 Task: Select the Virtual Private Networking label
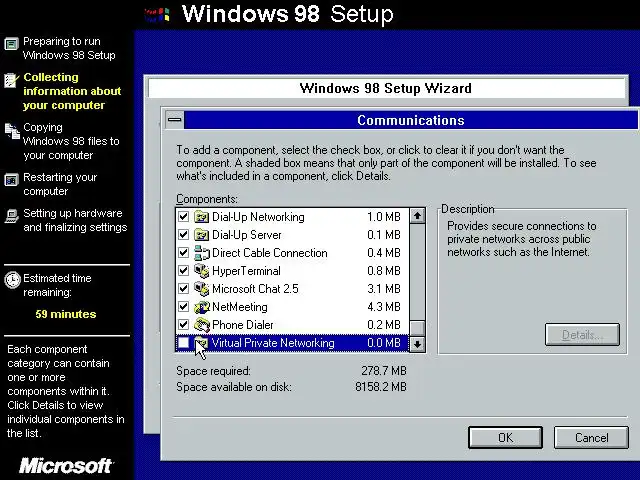pyautogui.click(x=273, y=342)
